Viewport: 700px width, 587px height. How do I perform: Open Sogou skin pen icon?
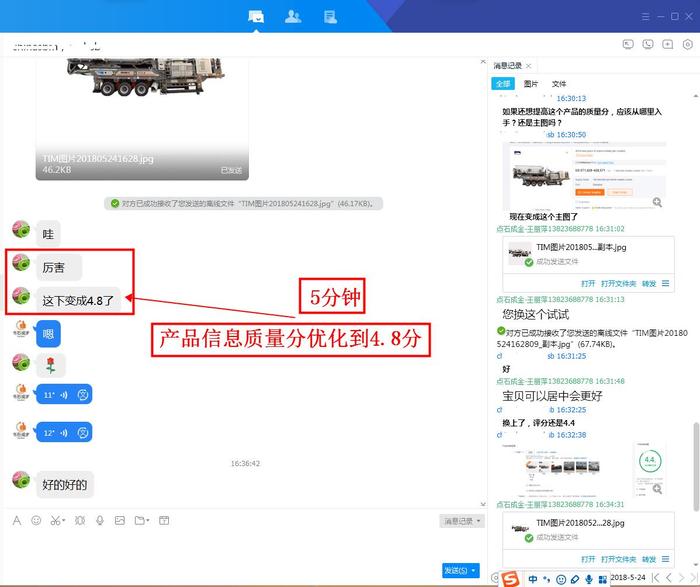coord(575,579)
